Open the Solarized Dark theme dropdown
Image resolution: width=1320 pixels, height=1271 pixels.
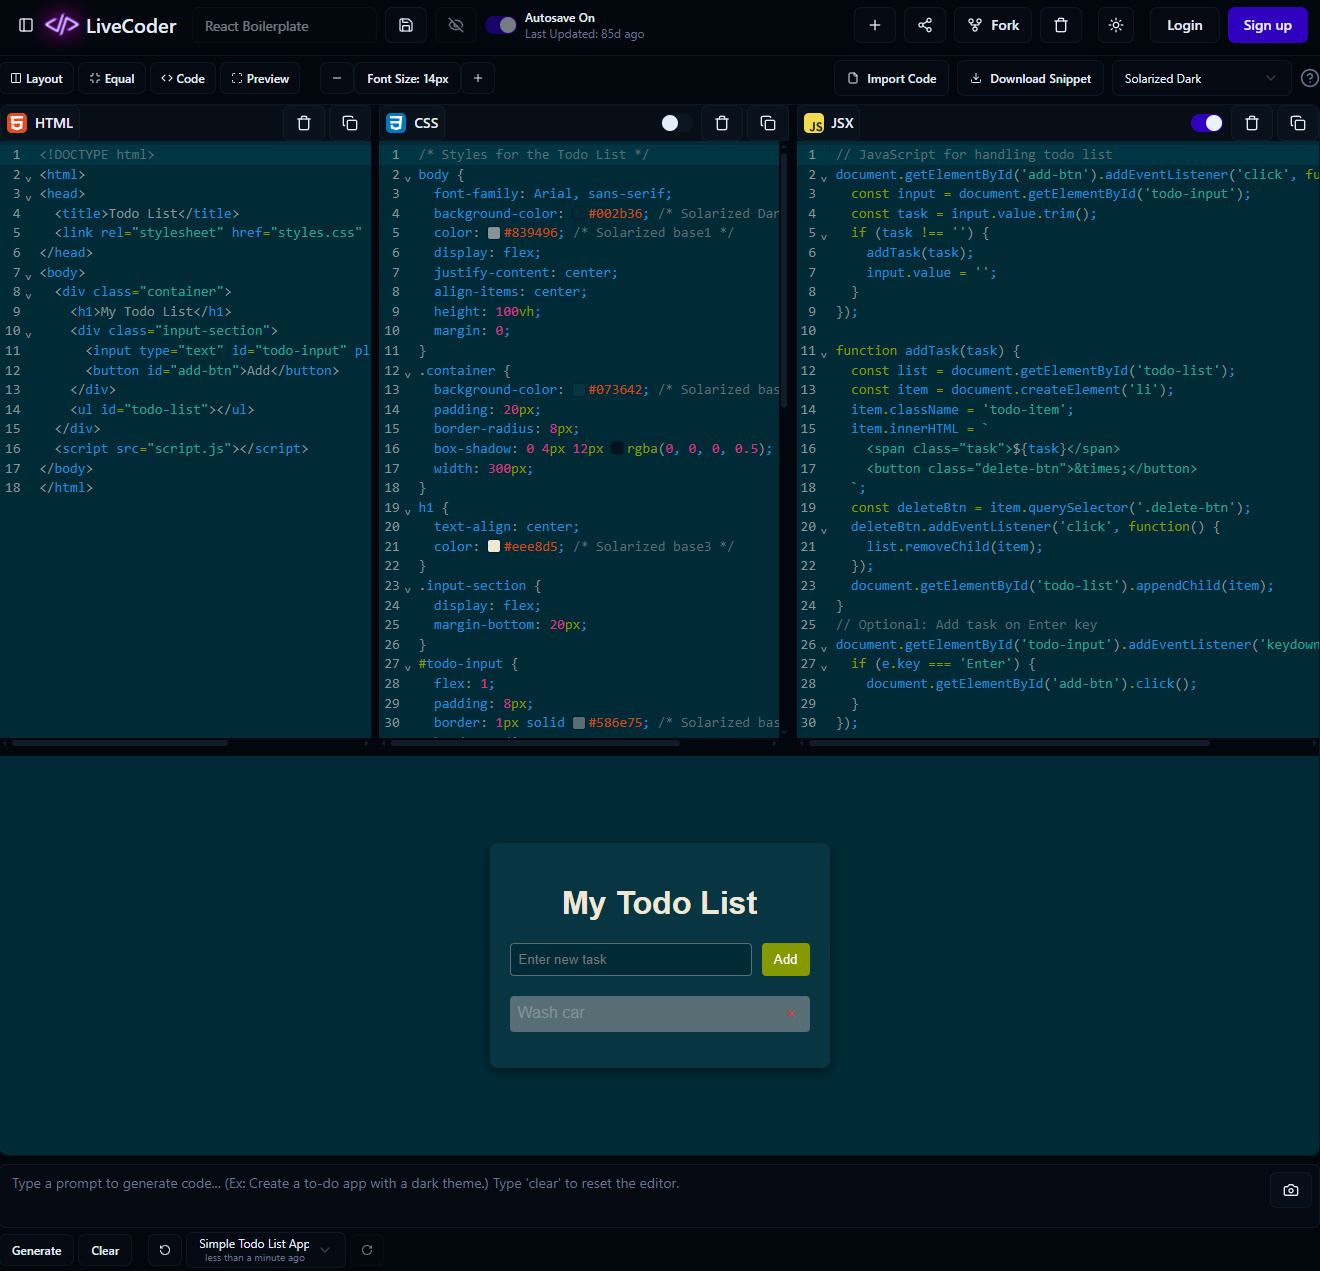click(1201, 78)
